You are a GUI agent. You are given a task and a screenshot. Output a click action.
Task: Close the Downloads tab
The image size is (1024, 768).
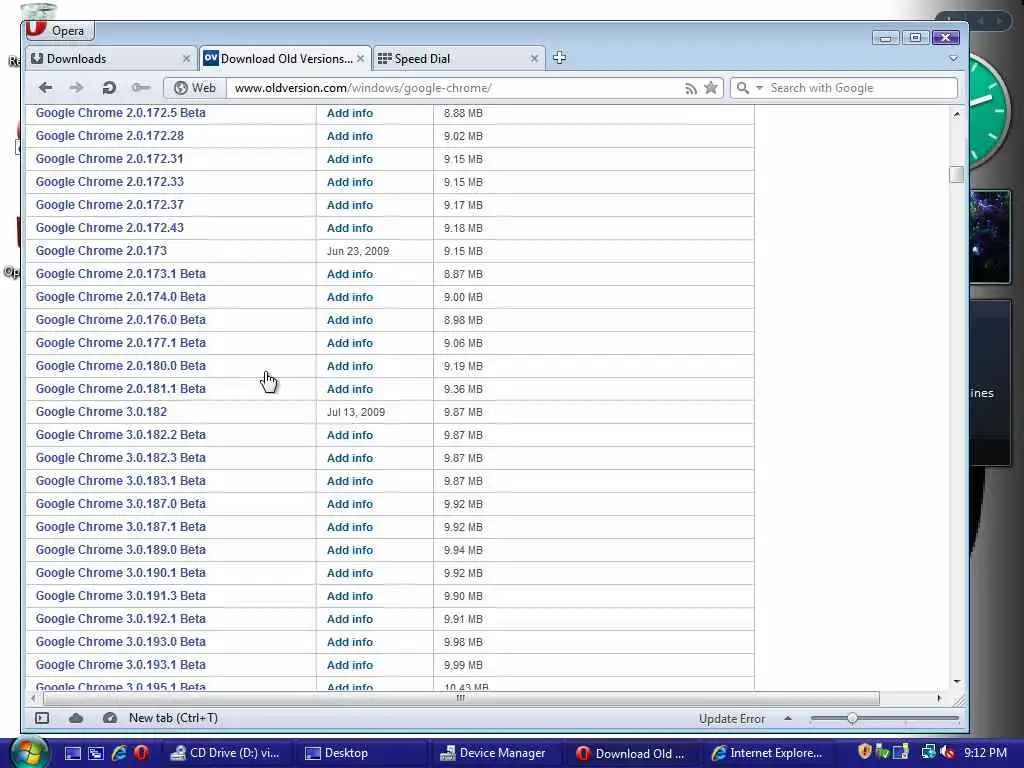pyautogui.click(x=186, y=59)
